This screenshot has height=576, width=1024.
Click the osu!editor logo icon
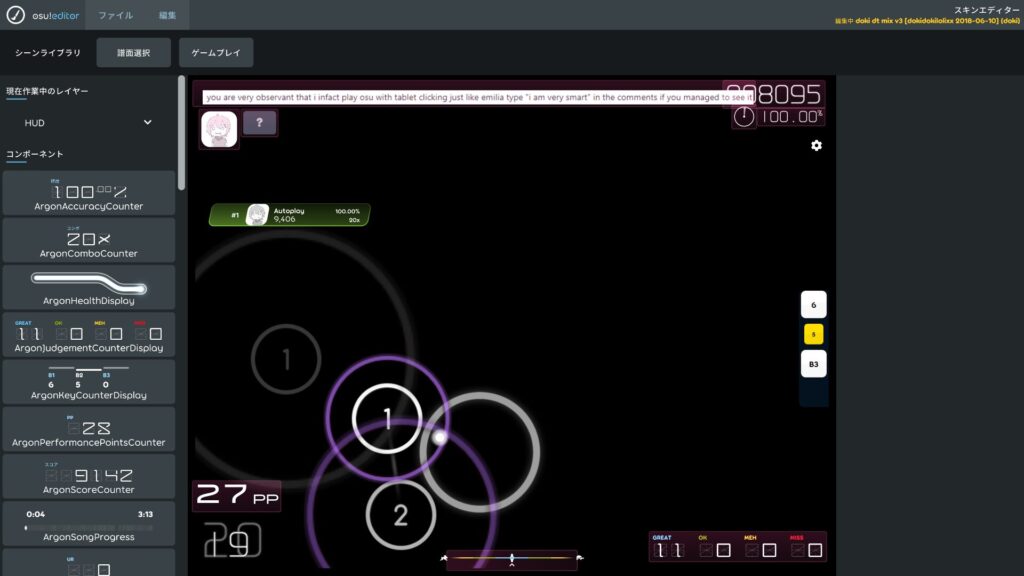[16, 15]
